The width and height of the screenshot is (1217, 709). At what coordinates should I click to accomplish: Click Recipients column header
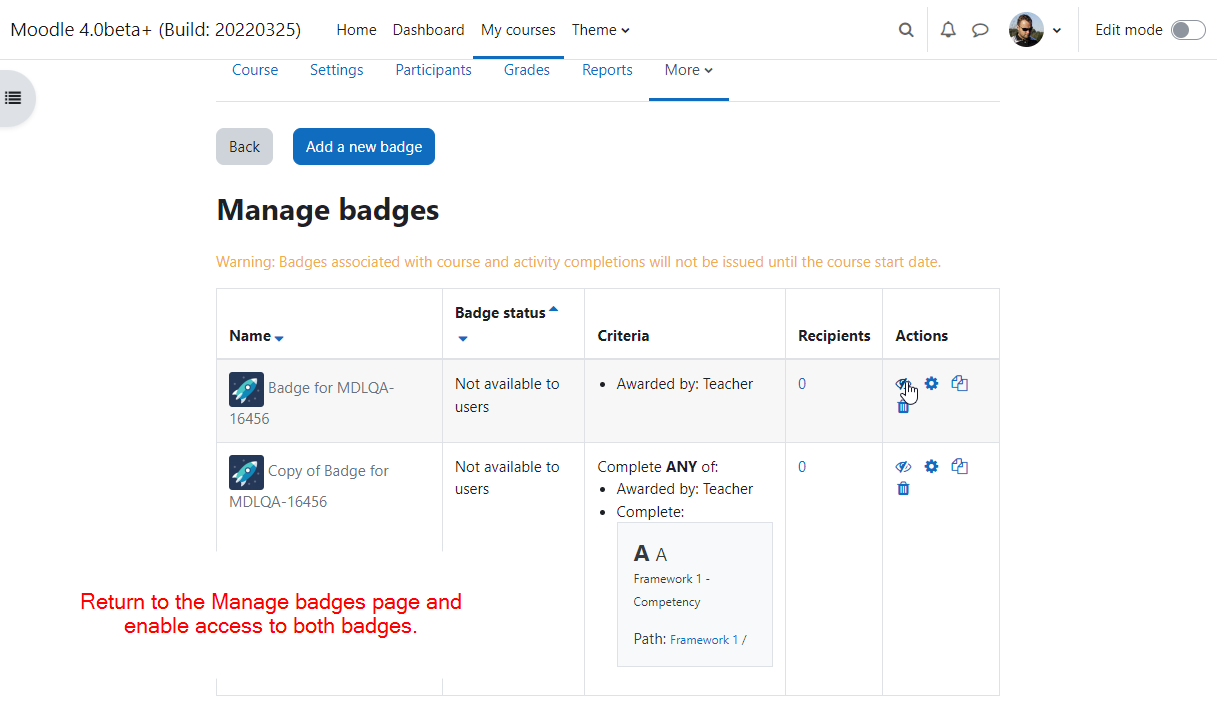click(834, 336)
